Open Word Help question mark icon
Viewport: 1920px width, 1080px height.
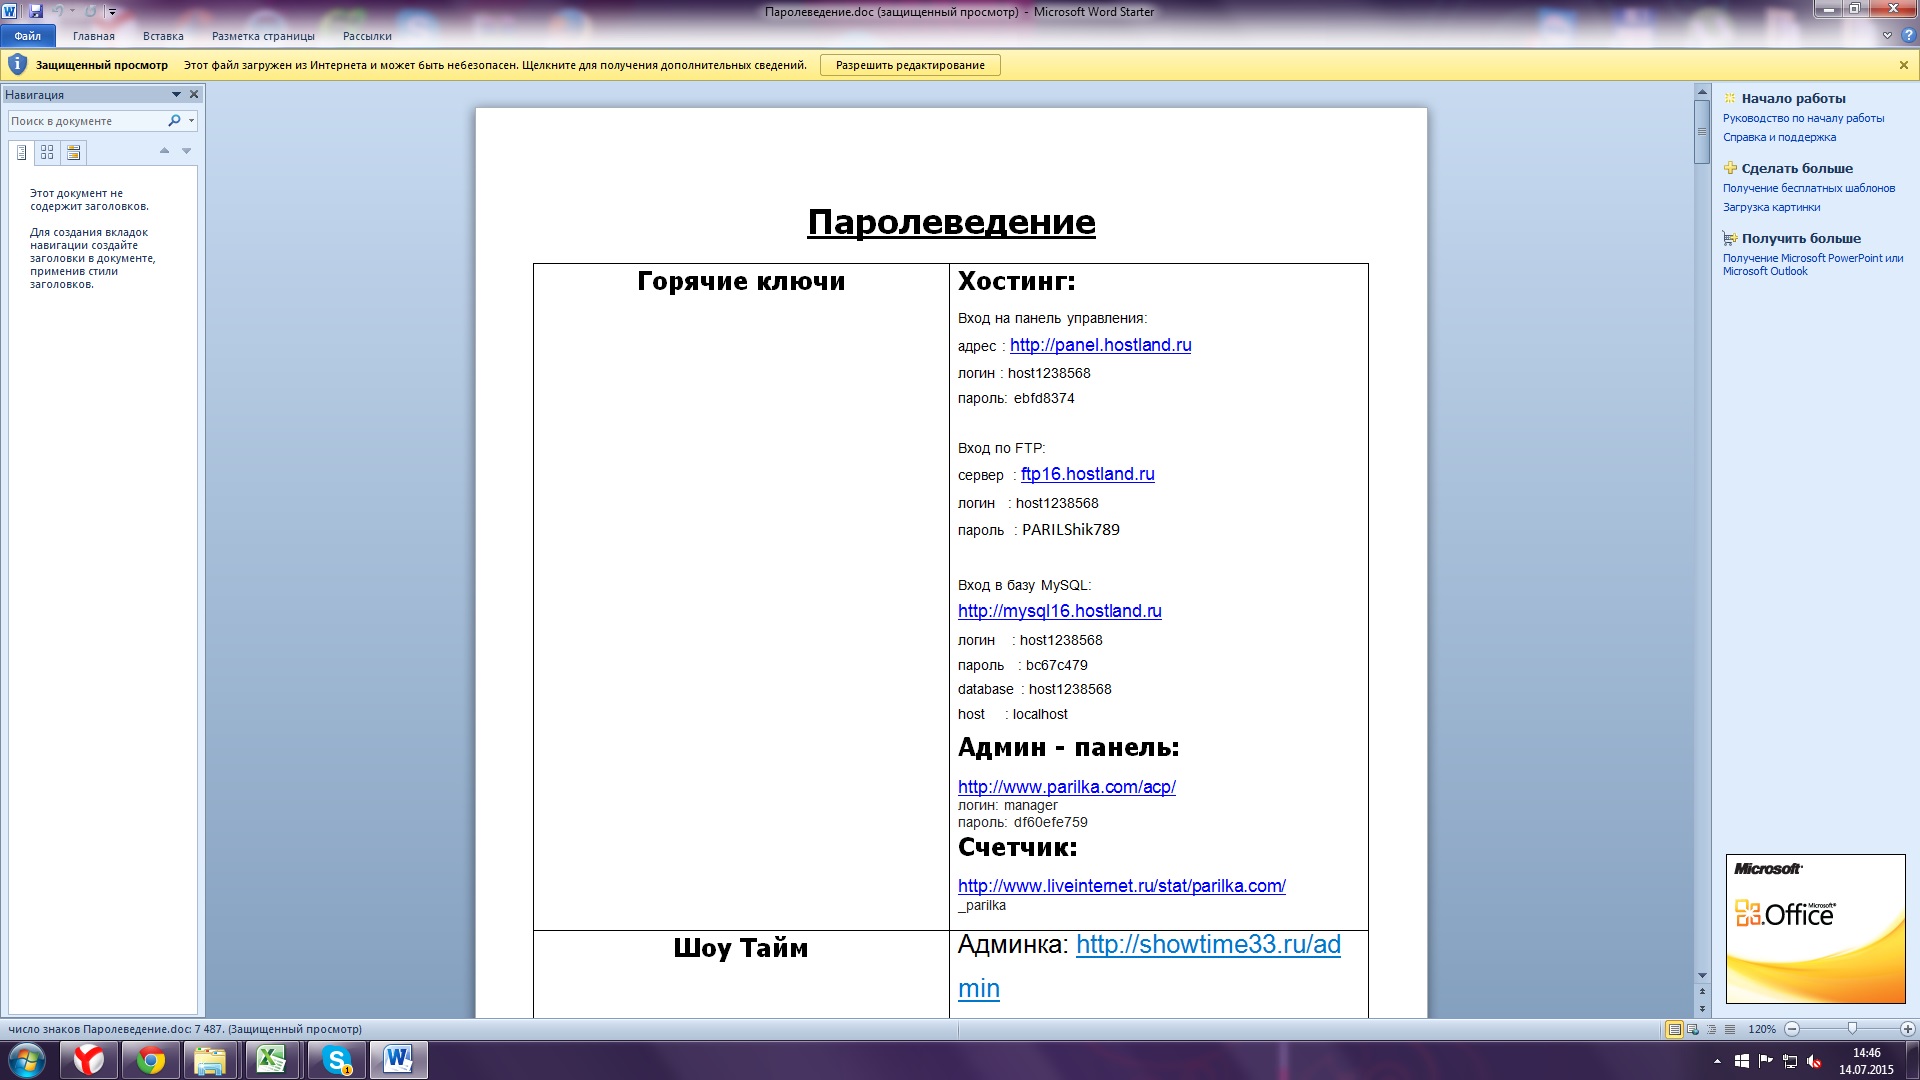1907,35
